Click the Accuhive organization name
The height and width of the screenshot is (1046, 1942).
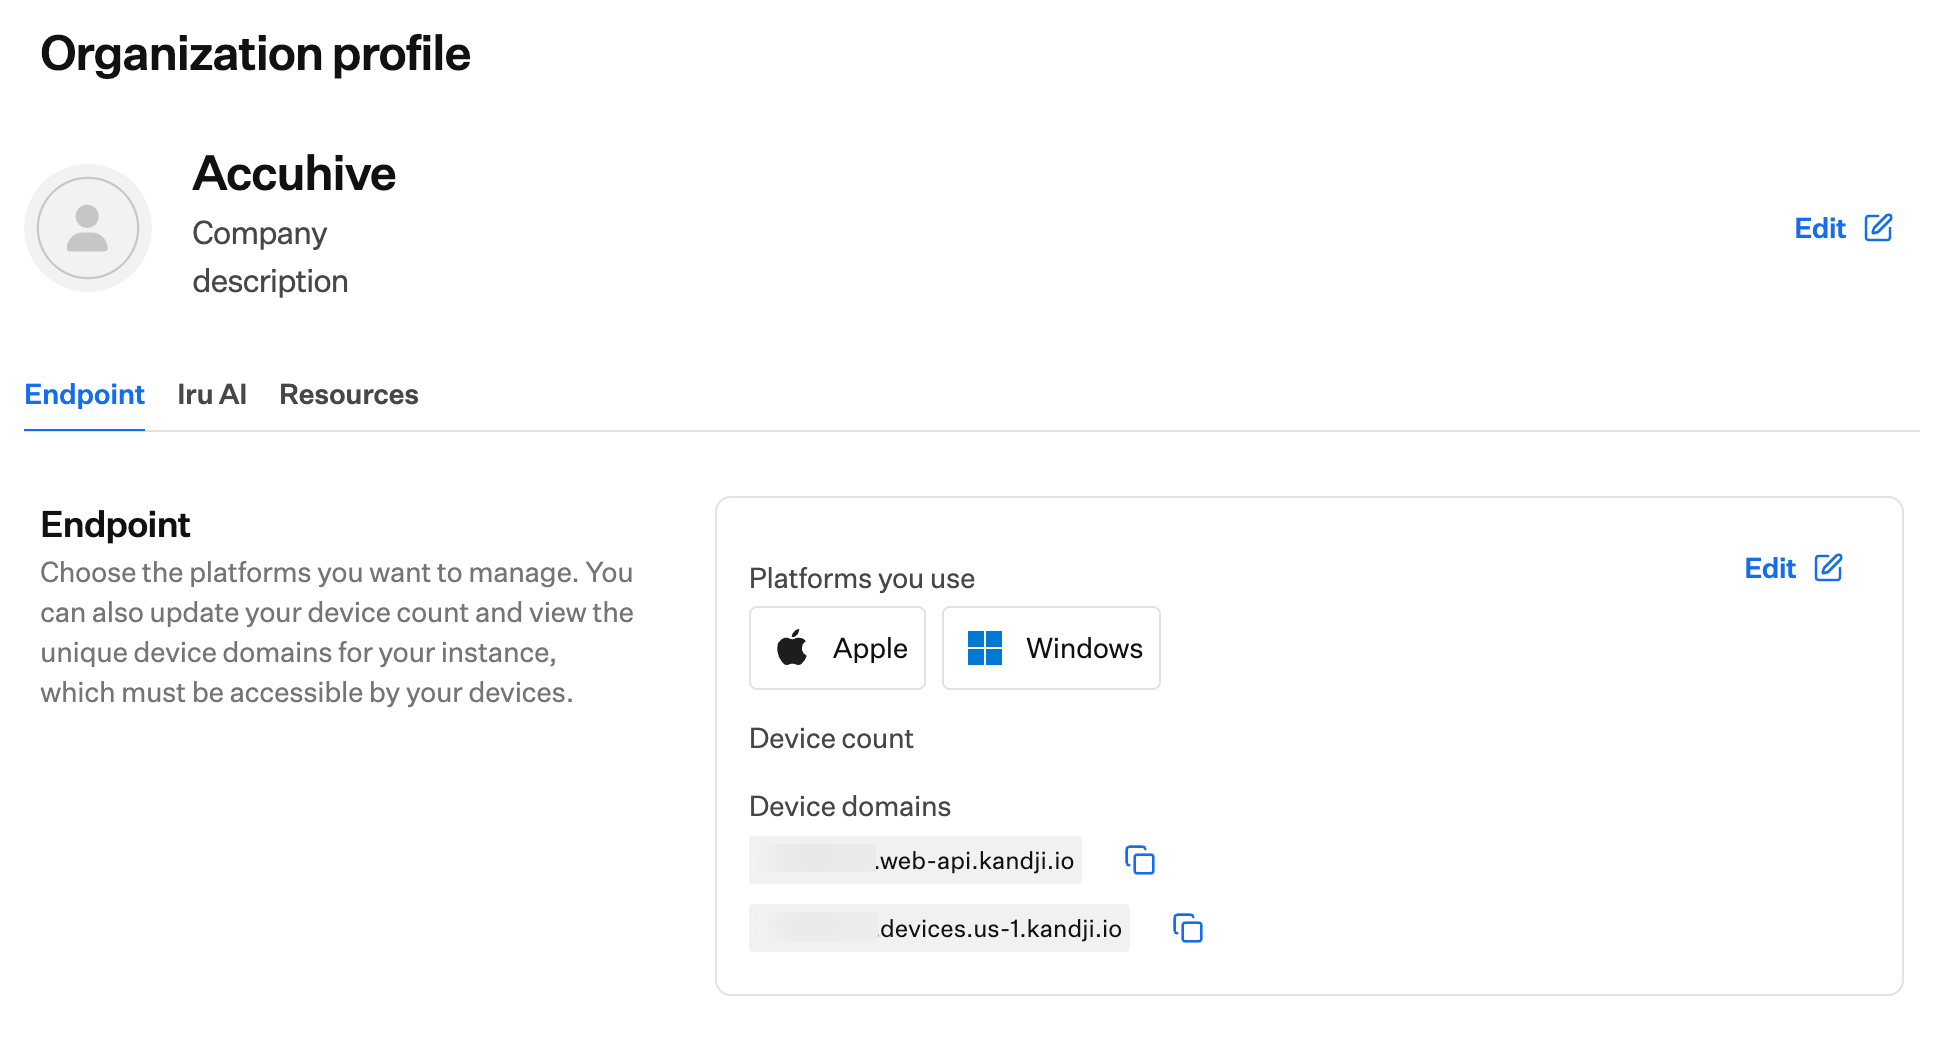(x=295, y=173)
